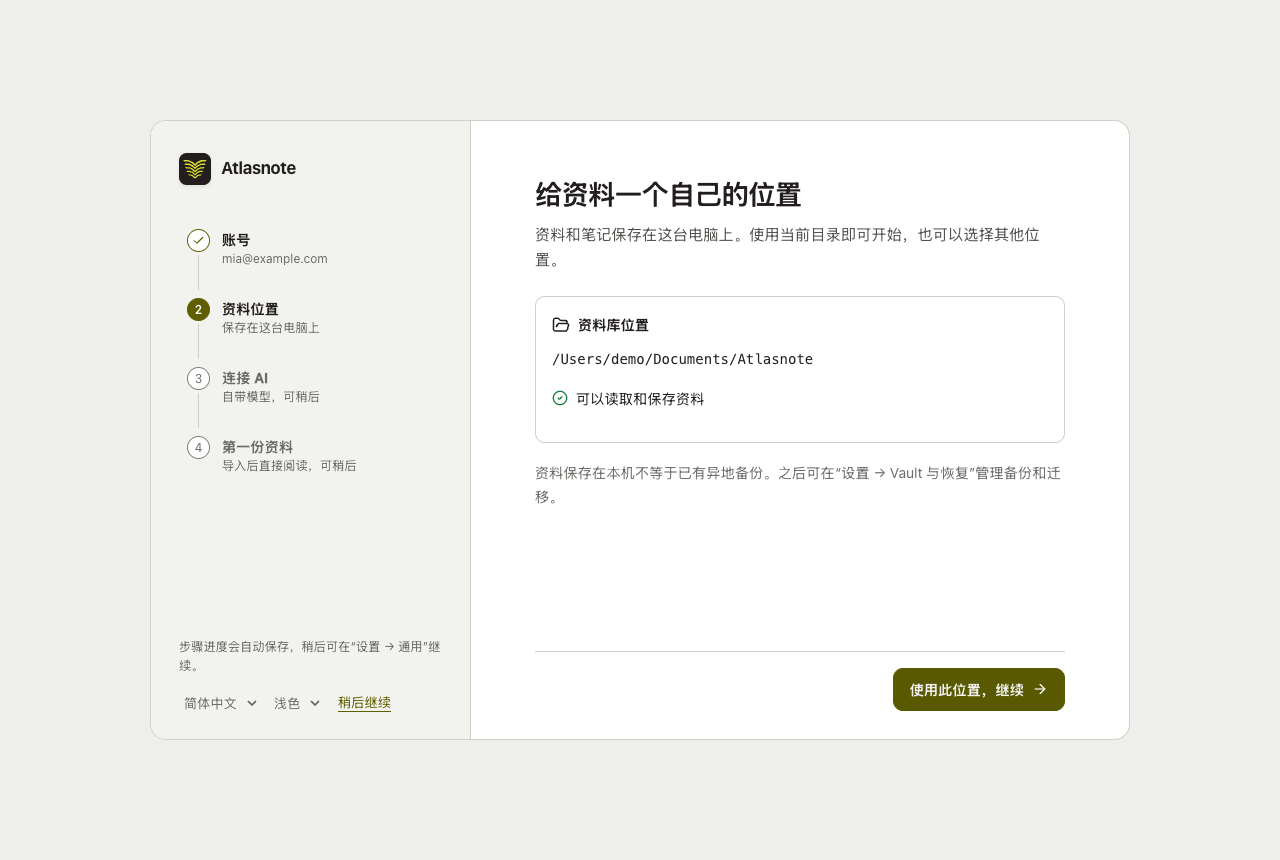This screenshot has height=860, width=1280.
Task: Click the mia@example.com account text
Action: click(x=275, y=259)
